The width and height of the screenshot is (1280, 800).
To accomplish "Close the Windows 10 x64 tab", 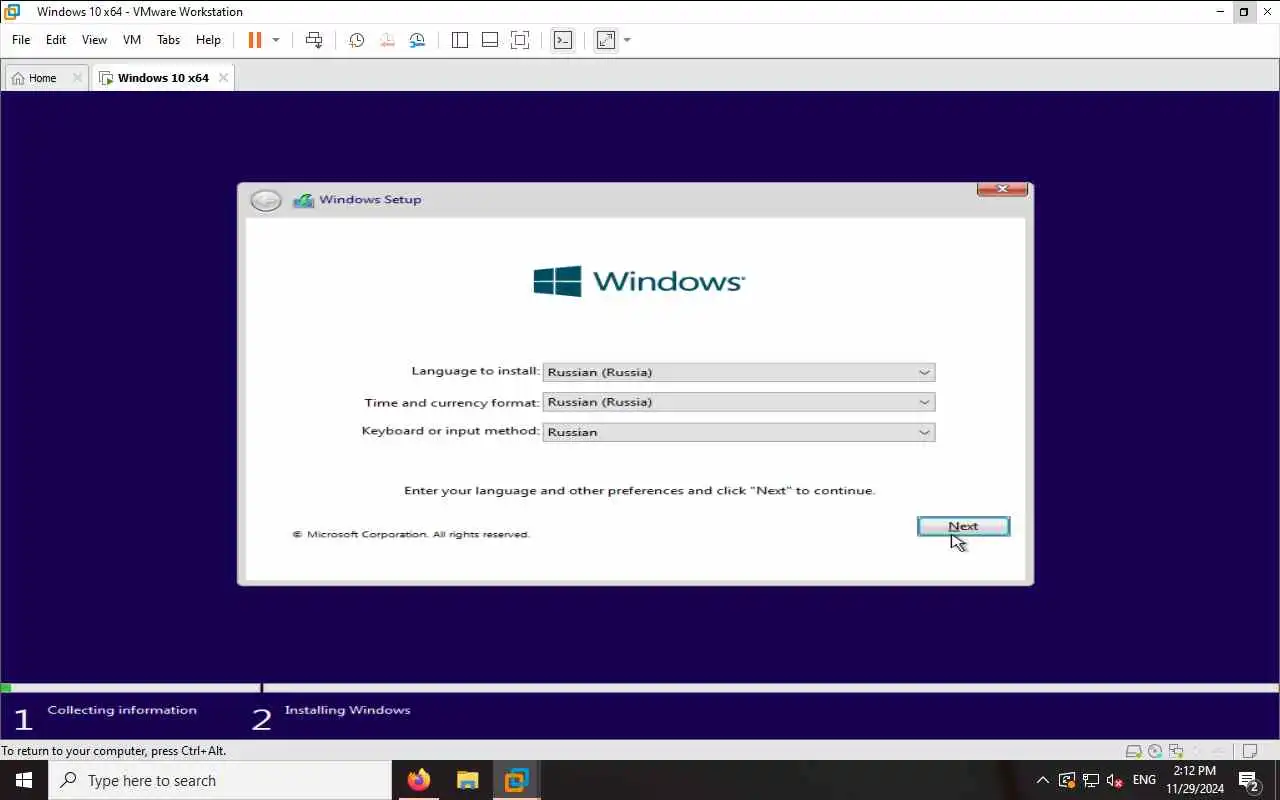I will (223, 78).
